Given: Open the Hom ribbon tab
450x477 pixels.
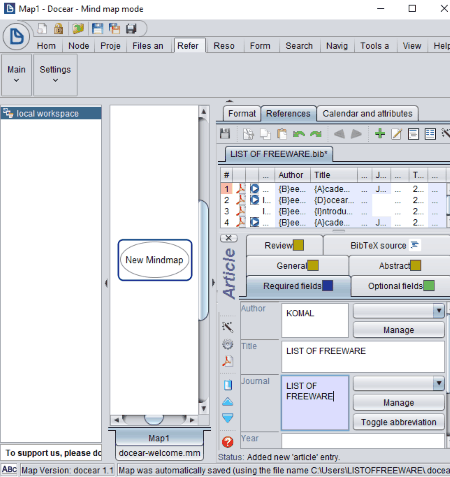Looking at the screenshot, I should [46, 46].
